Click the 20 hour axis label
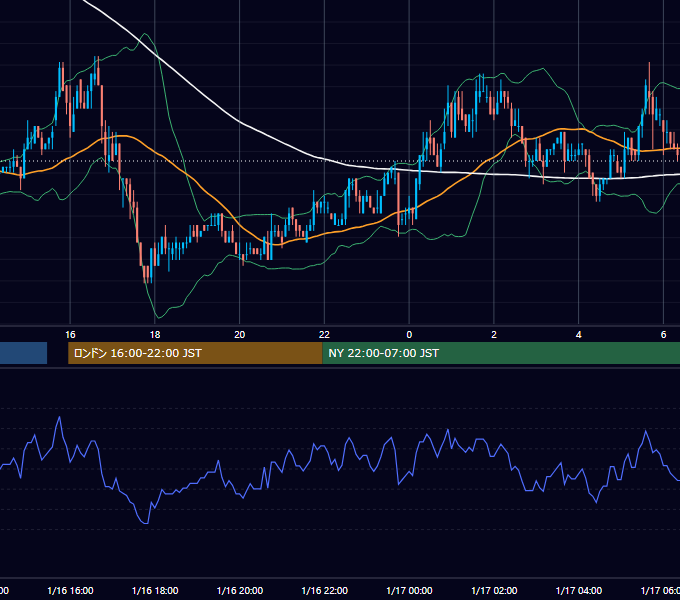The image size is (680, 600). 239,334
